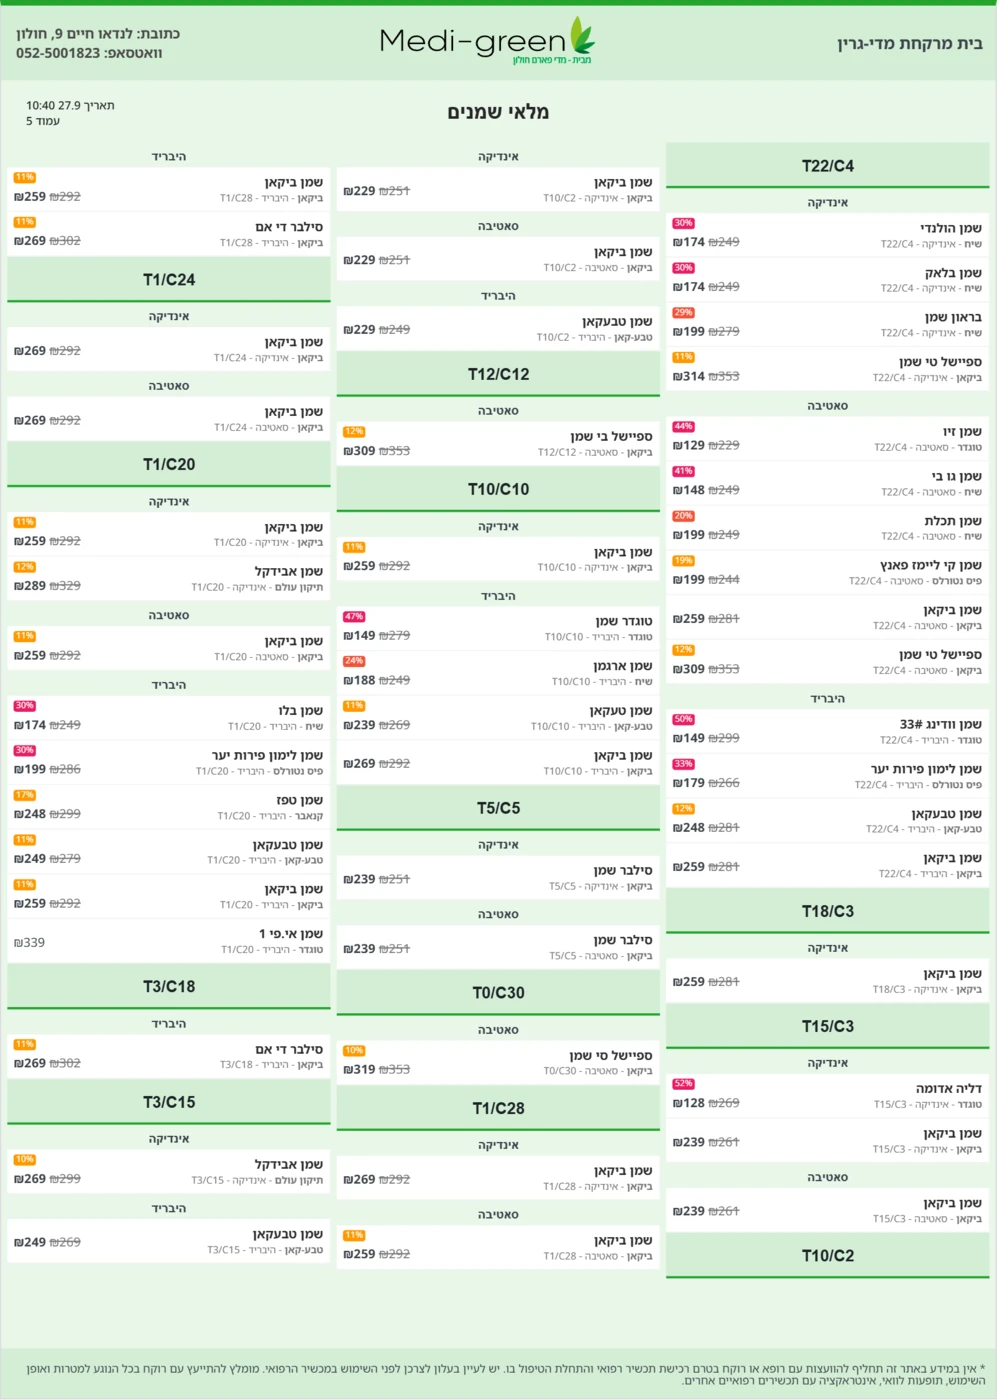Click the 44% discount badge on שמן זיו
The width and height of the screenshot is (997, 1400).
[684, 427]
